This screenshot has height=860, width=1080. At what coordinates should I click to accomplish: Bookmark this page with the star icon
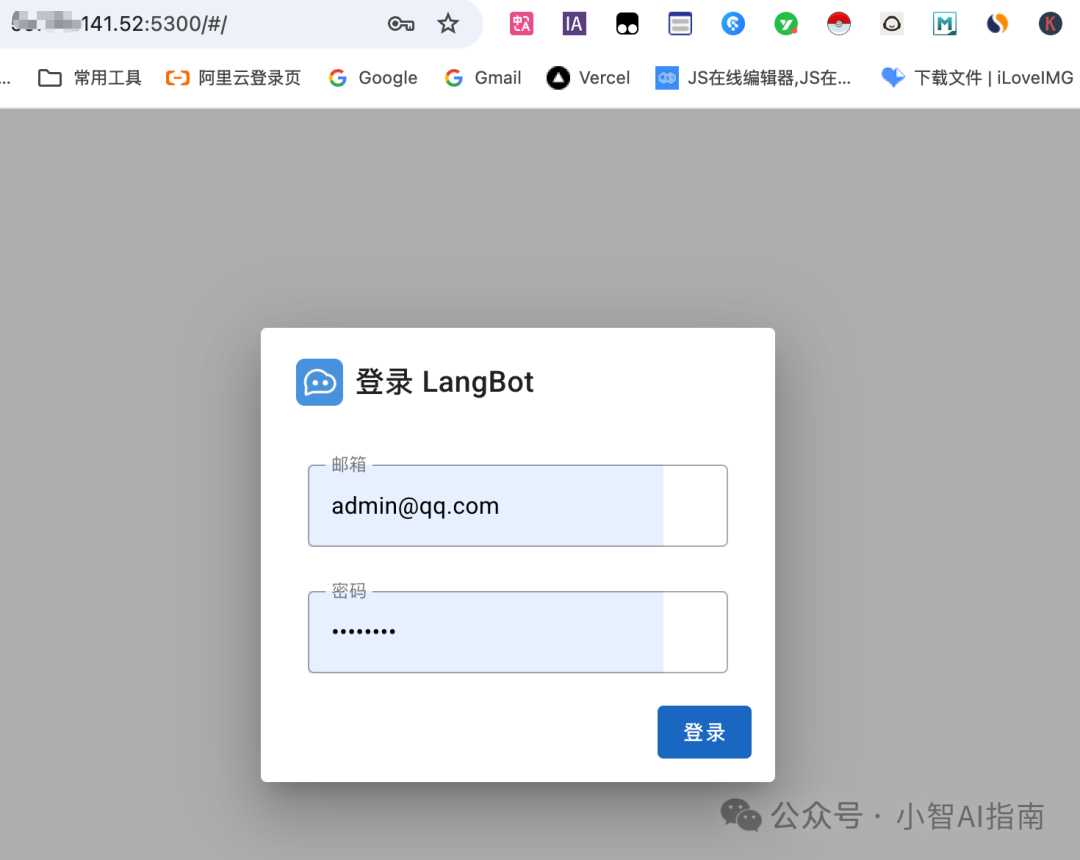coord(448,24)
